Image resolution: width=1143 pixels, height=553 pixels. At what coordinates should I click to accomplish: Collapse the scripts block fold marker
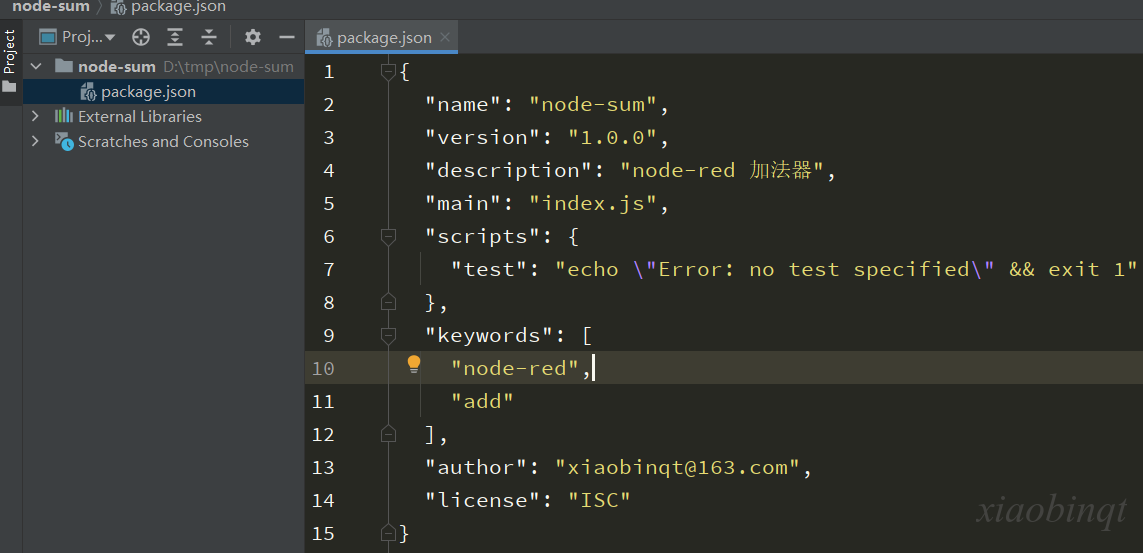coord(389,236)
